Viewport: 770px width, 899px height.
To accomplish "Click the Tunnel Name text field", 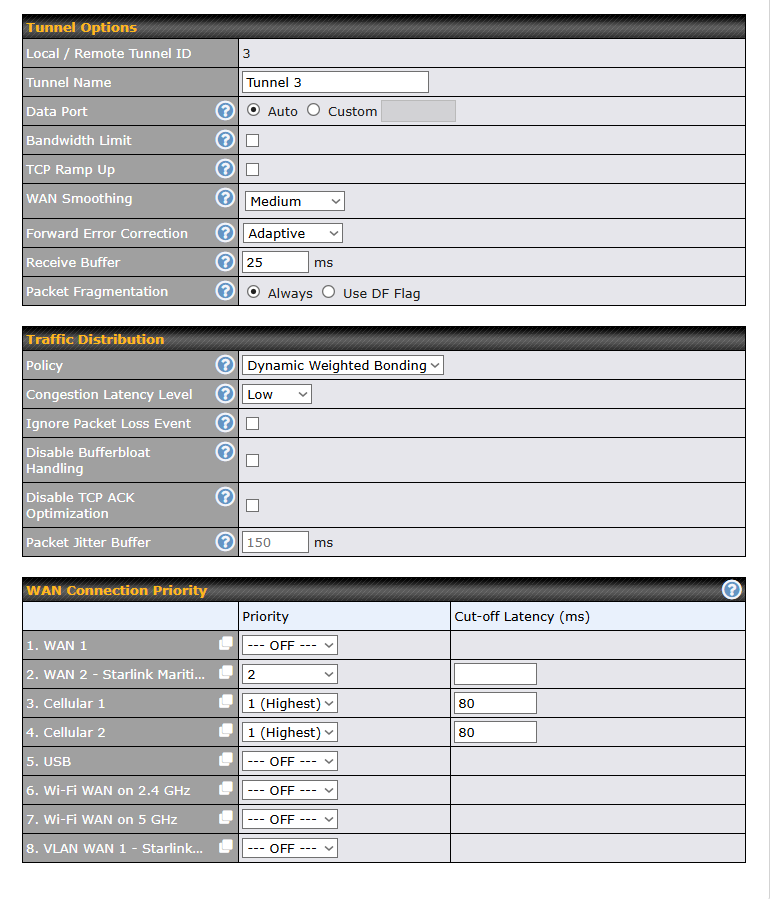I will click(335, 82).
